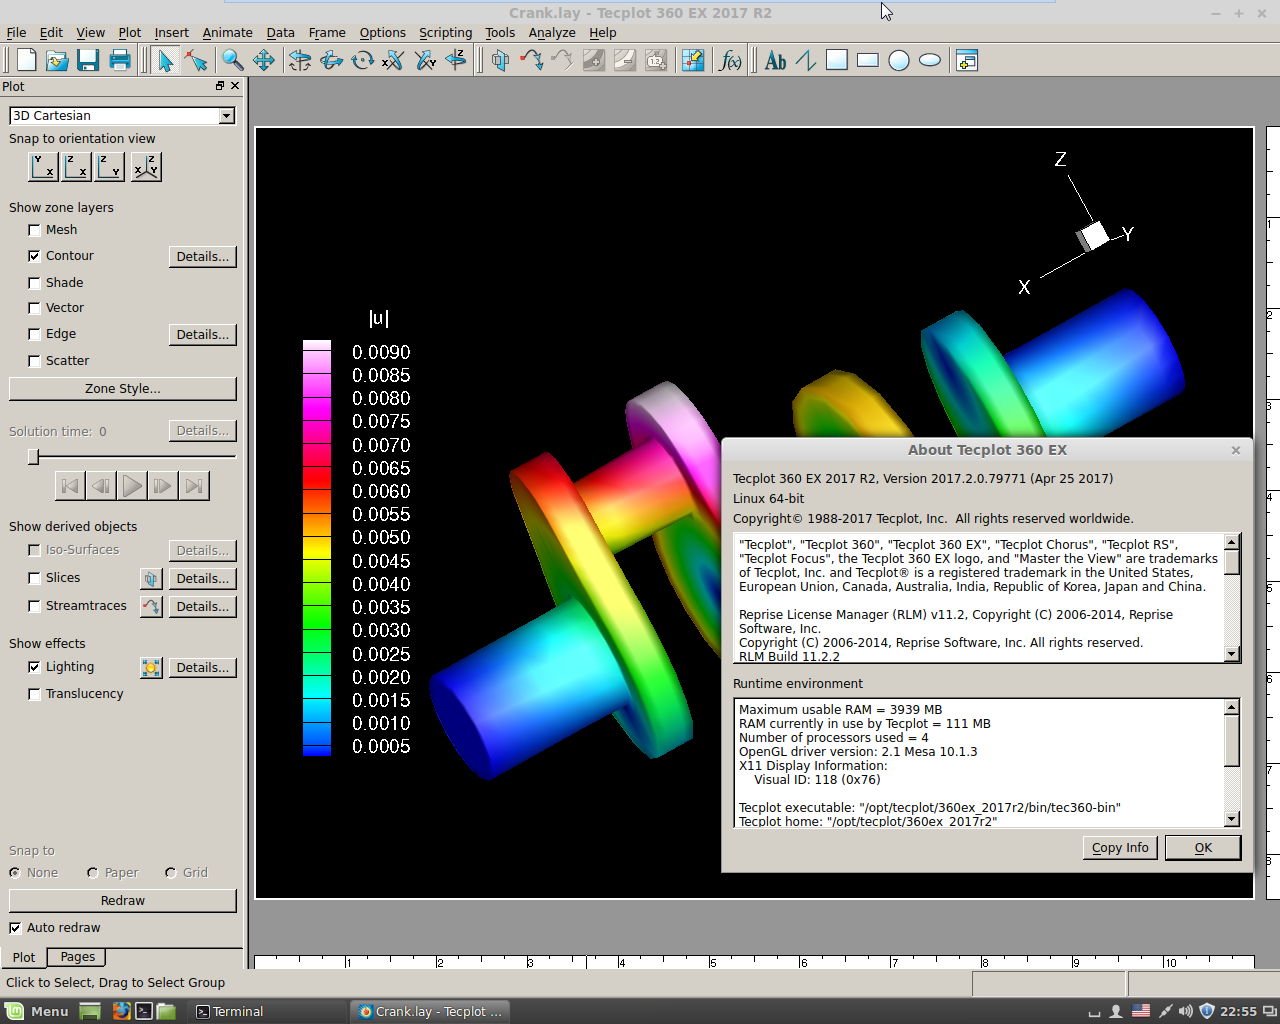Image resolution: width=1280 pixels, height=1024 pixels.
Task: Click the New Layout toolbar icon
Action: tap(27, 60)
